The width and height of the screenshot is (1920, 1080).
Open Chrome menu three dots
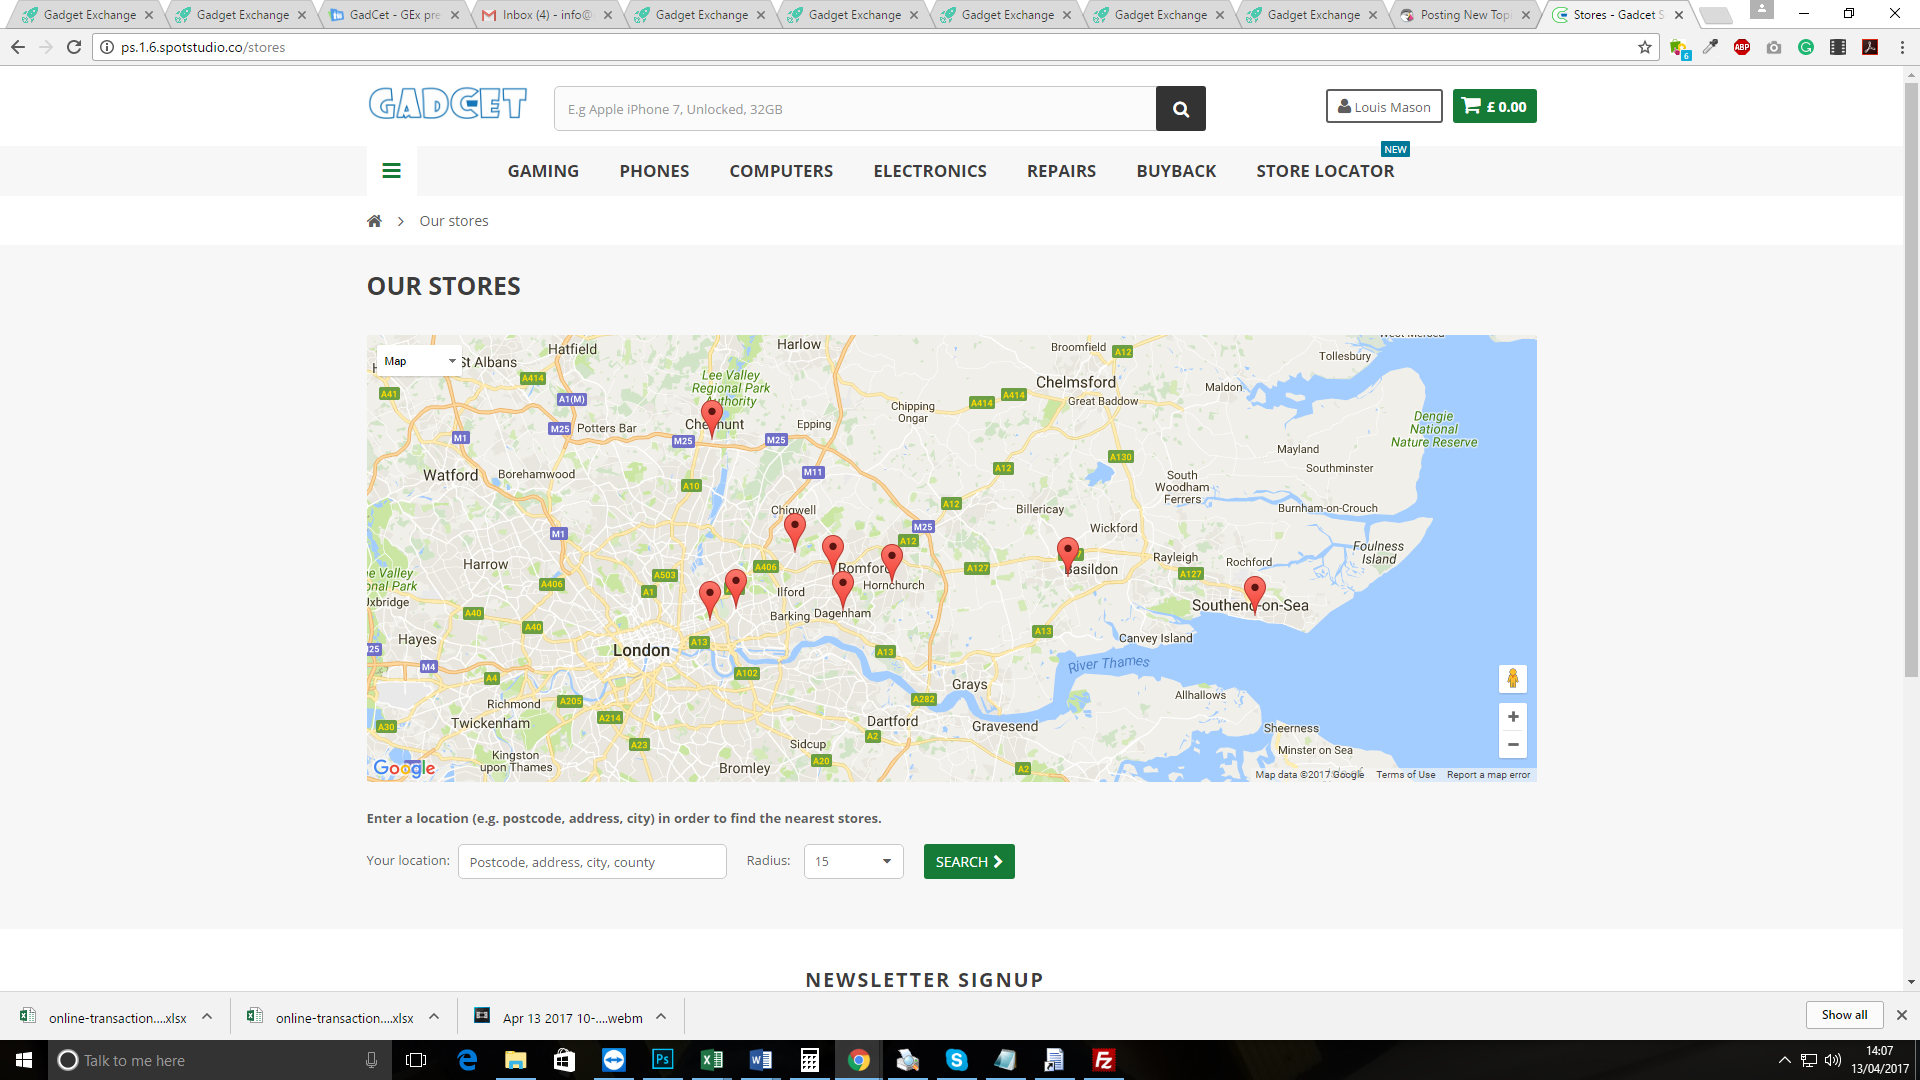[x=1902, y=47]
